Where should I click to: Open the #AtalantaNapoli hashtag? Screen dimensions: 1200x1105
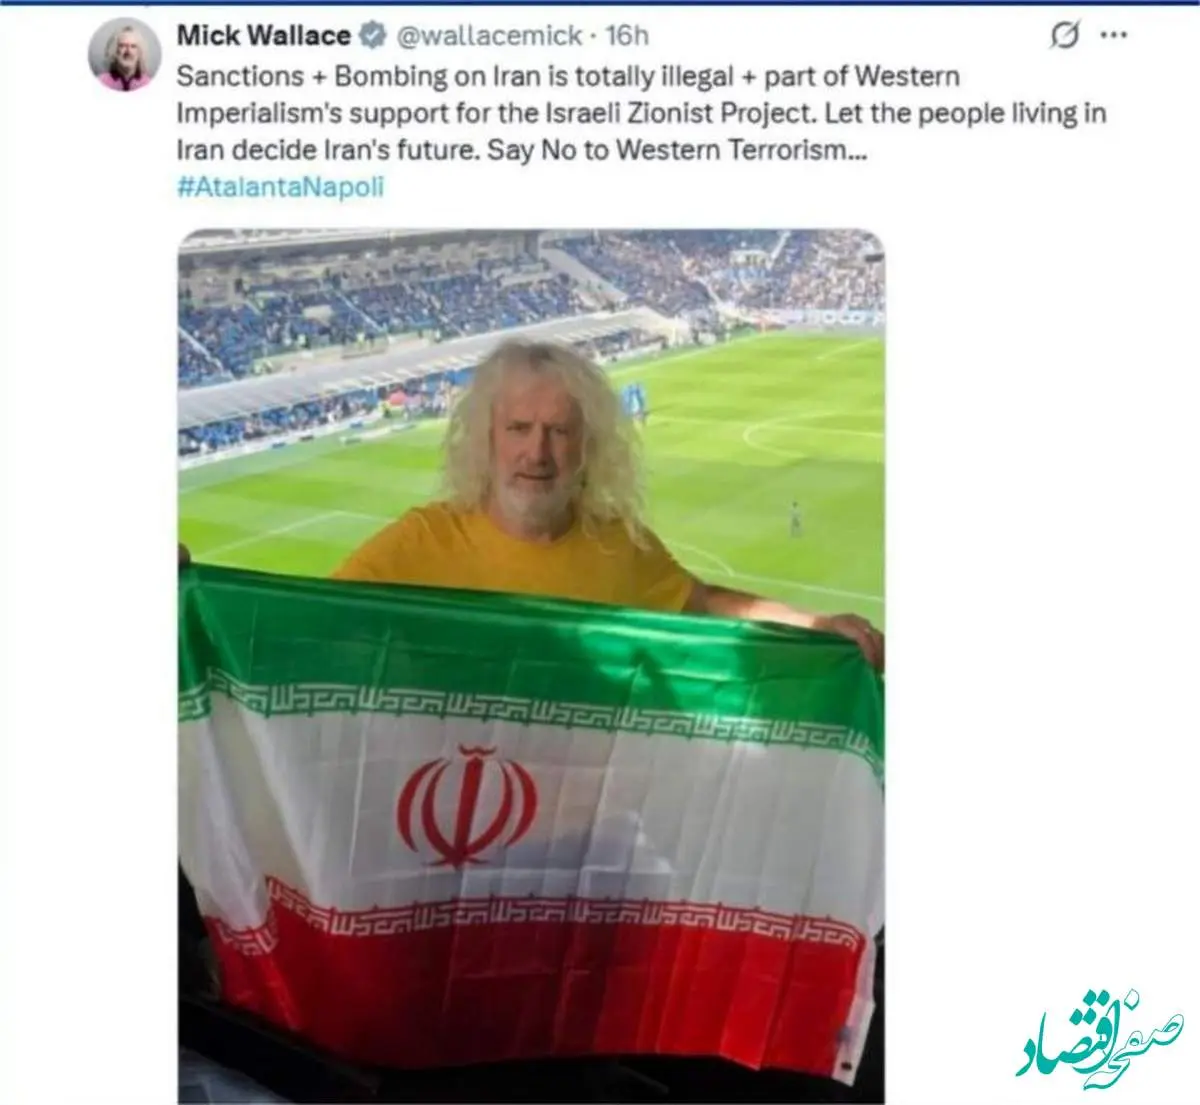(x=280, y=187)
